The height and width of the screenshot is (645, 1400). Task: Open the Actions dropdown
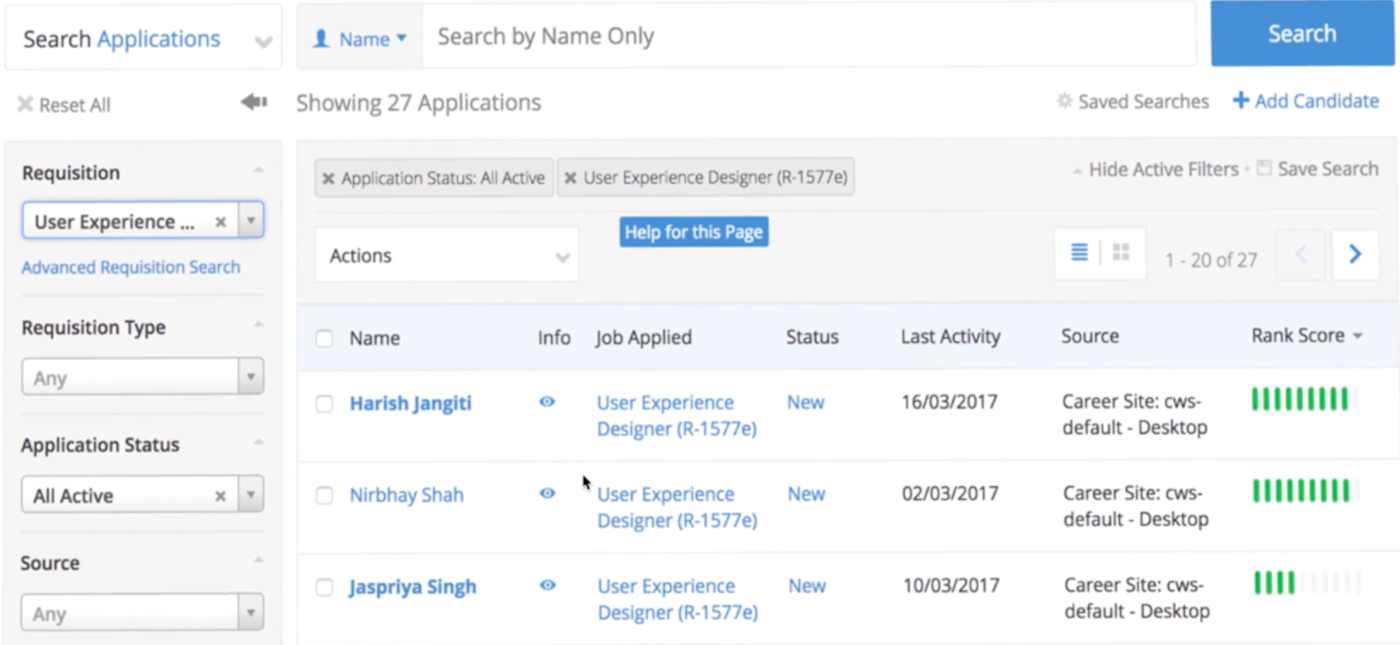click(447, 256)
